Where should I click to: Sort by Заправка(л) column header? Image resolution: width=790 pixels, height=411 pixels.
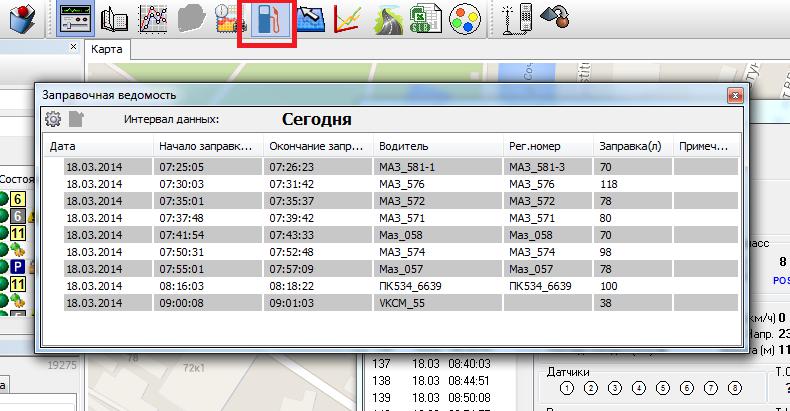pyautogui.click(x=632, y=146)
